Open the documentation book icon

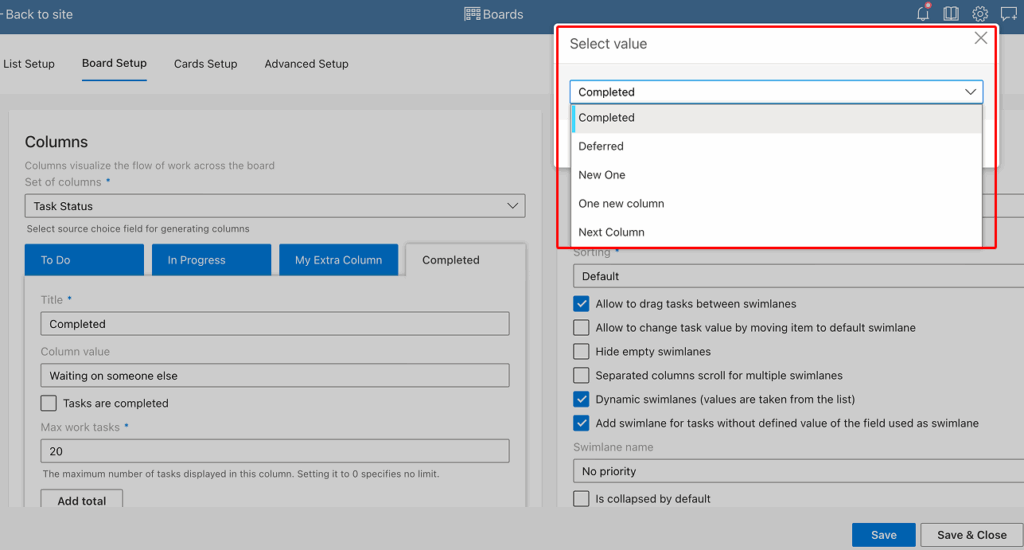tap(951, 14)
